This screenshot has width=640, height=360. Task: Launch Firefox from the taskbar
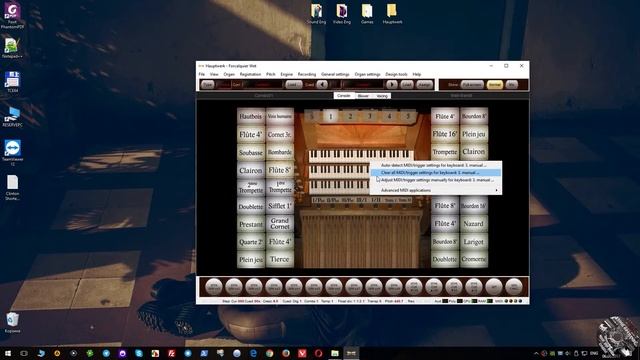click(x=286, y=353)
